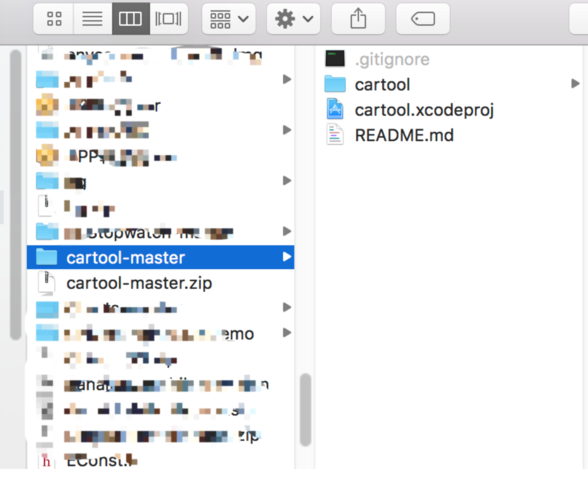The image size is (588, 500).
Task: Click the .gitignore terminal file icon
Action: click(x=335, y=59)
